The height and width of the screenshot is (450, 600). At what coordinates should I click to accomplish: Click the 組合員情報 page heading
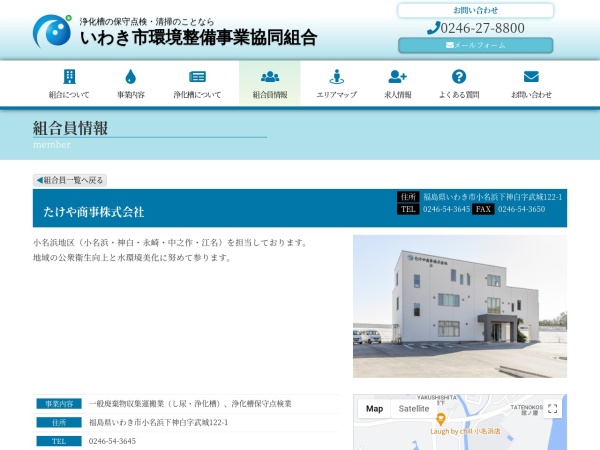[70, 128]
